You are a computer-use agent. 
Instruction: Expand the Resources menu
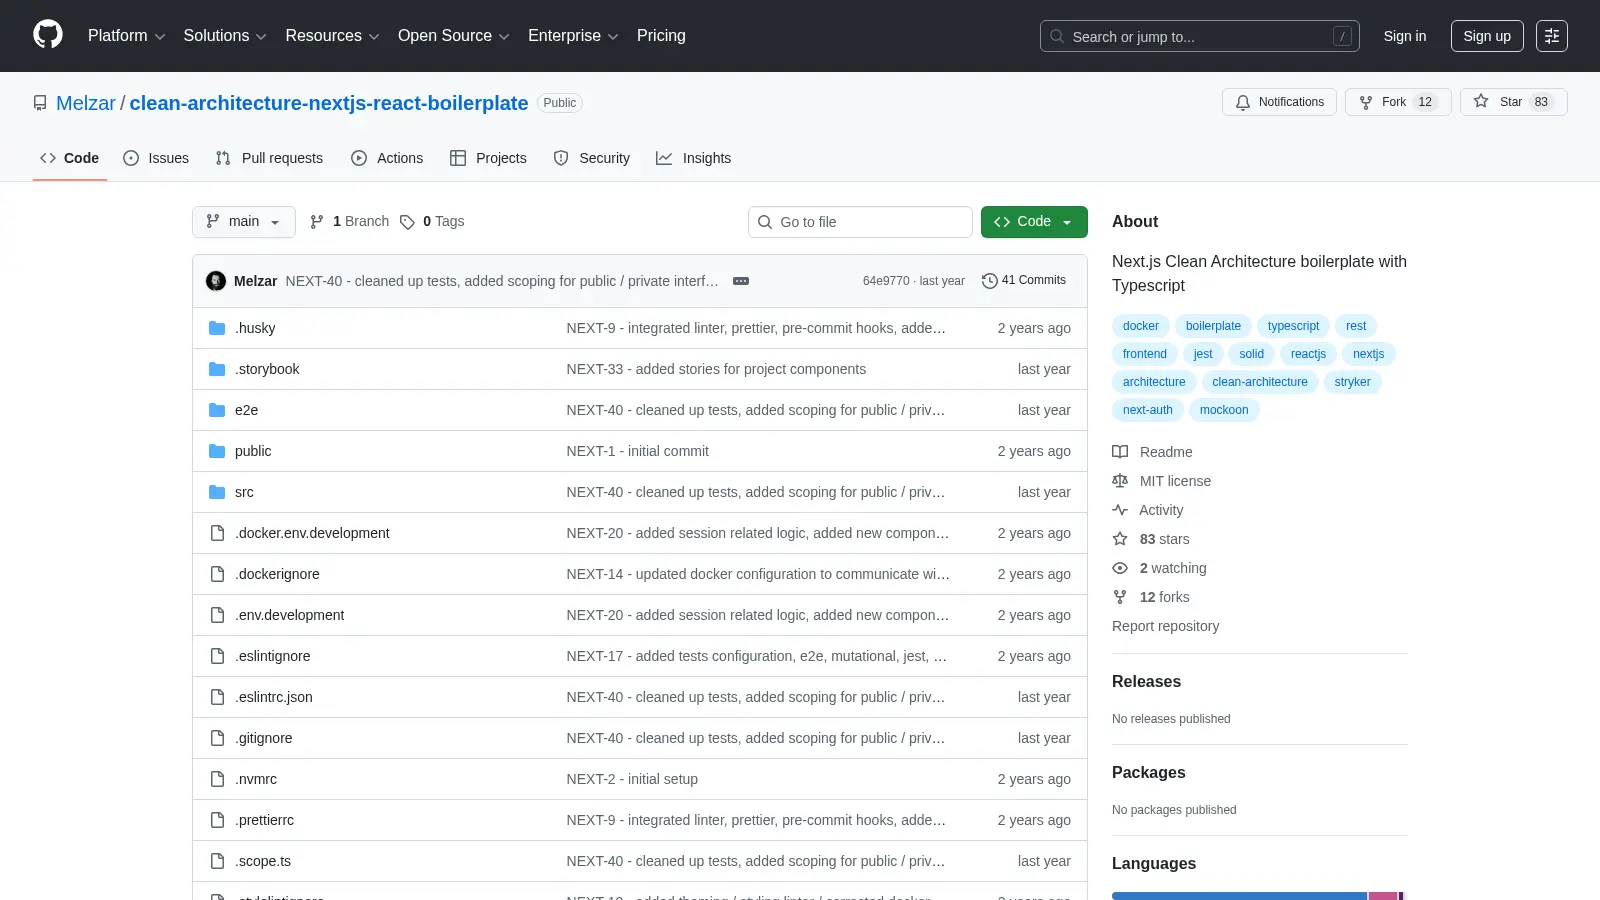click(x=332, y=36)
